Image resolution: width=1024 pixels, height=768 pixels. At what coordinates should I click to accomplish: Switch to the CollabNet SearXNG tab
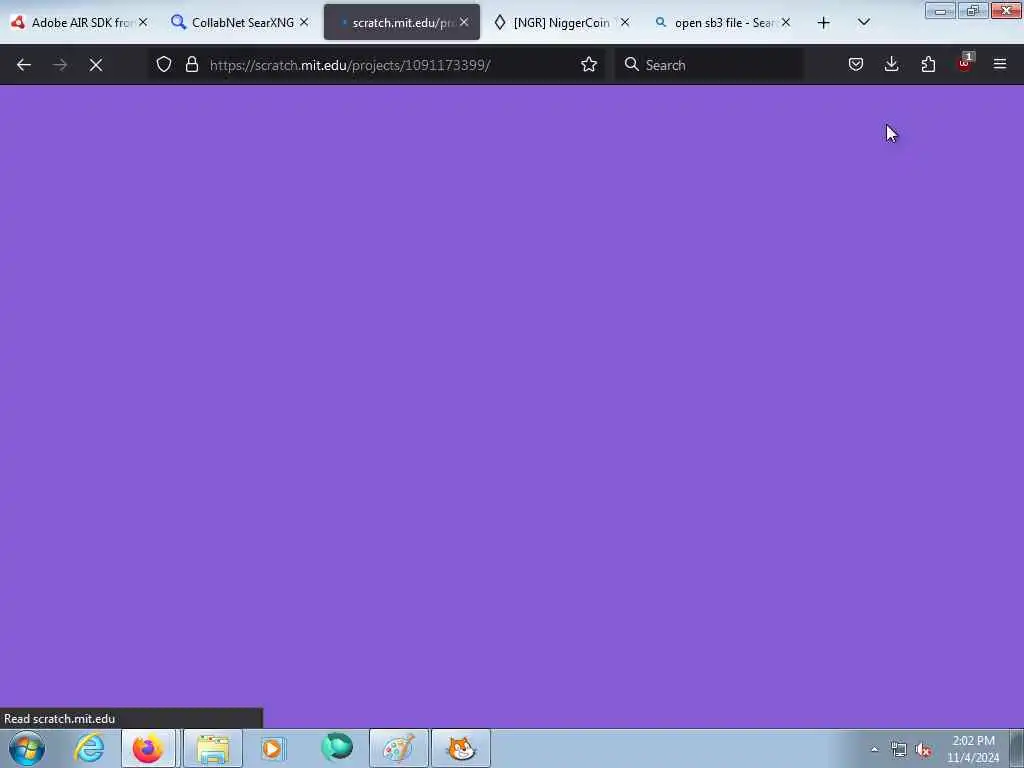(x=240, y=23)
